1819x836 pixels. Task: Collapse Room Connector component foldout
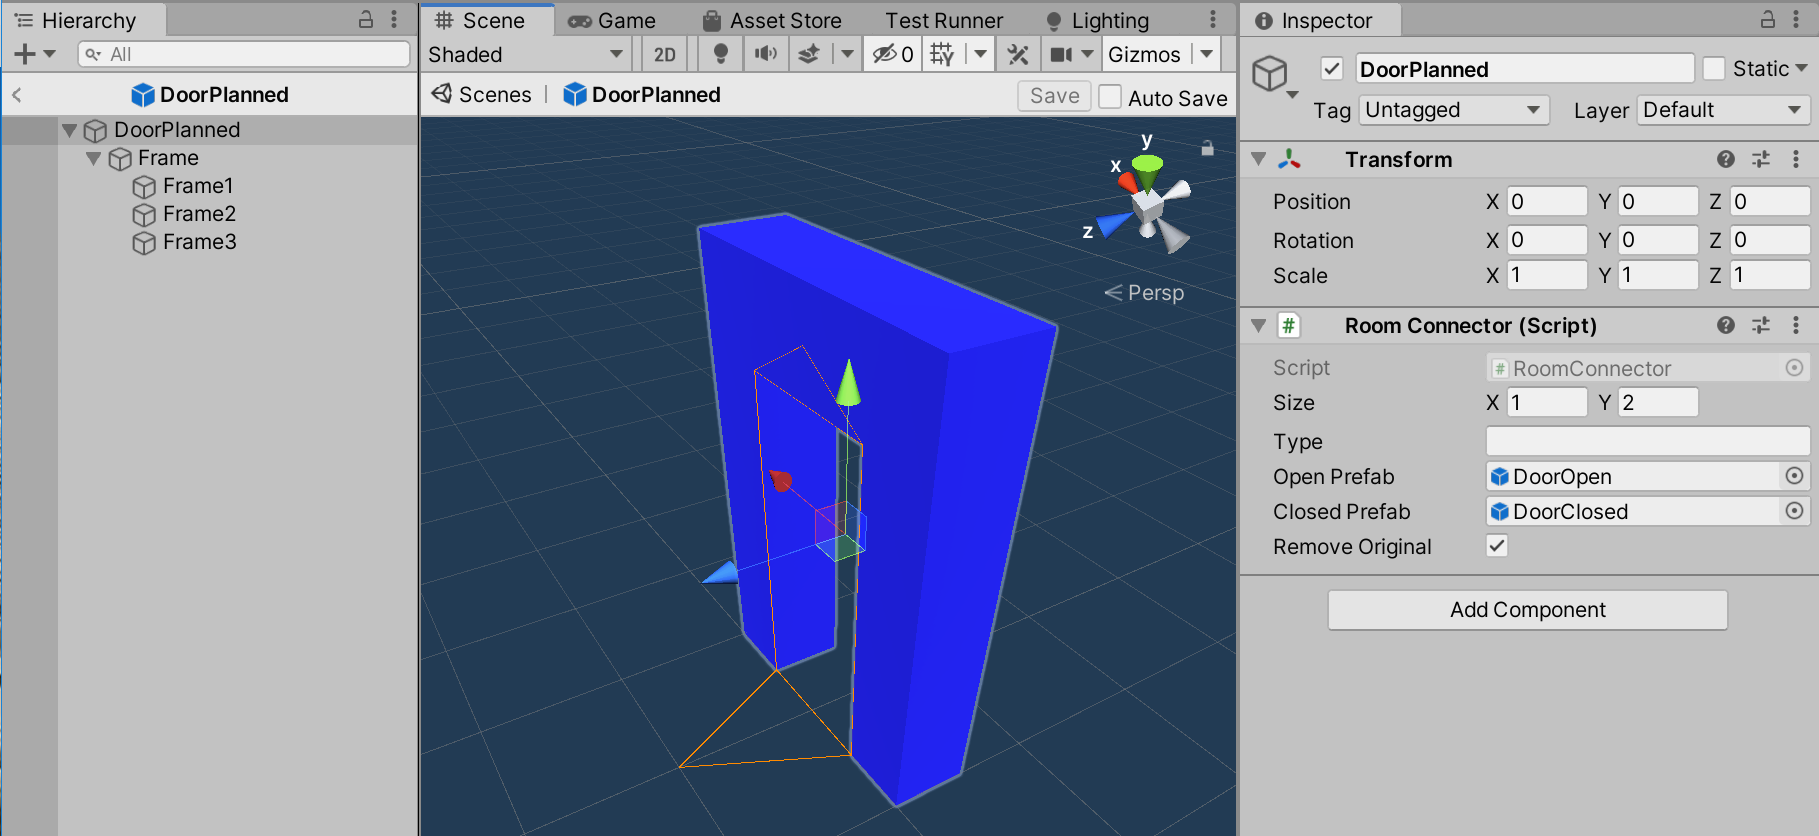click(x=1259, y=325)
